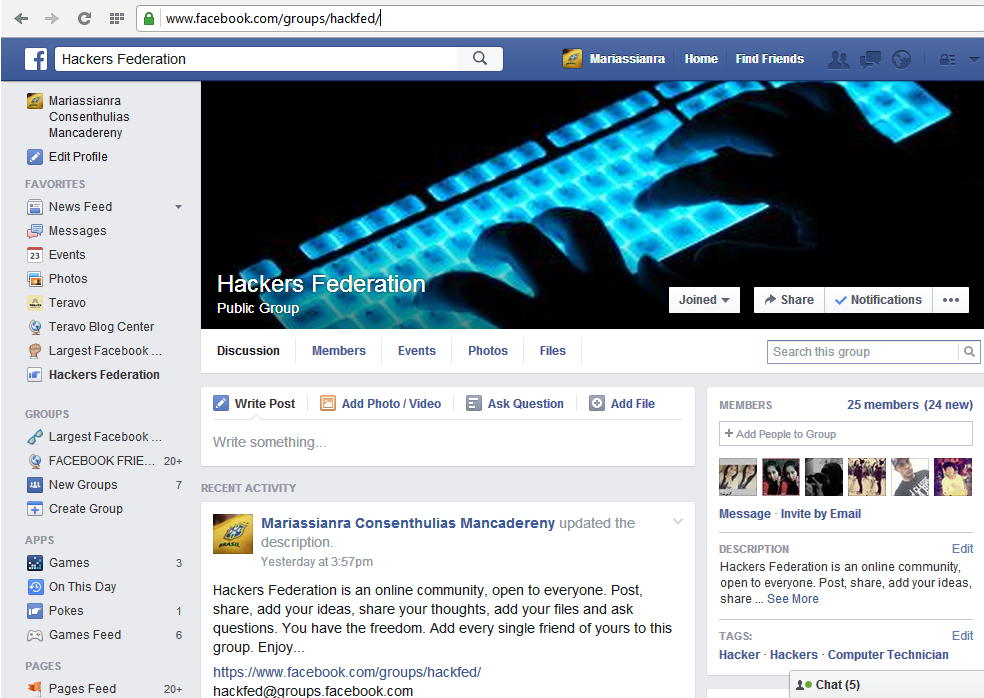Open the Joined dropdown on the cover
The width and height of the screenshot is (984, 698).
(x=703, y=299)
